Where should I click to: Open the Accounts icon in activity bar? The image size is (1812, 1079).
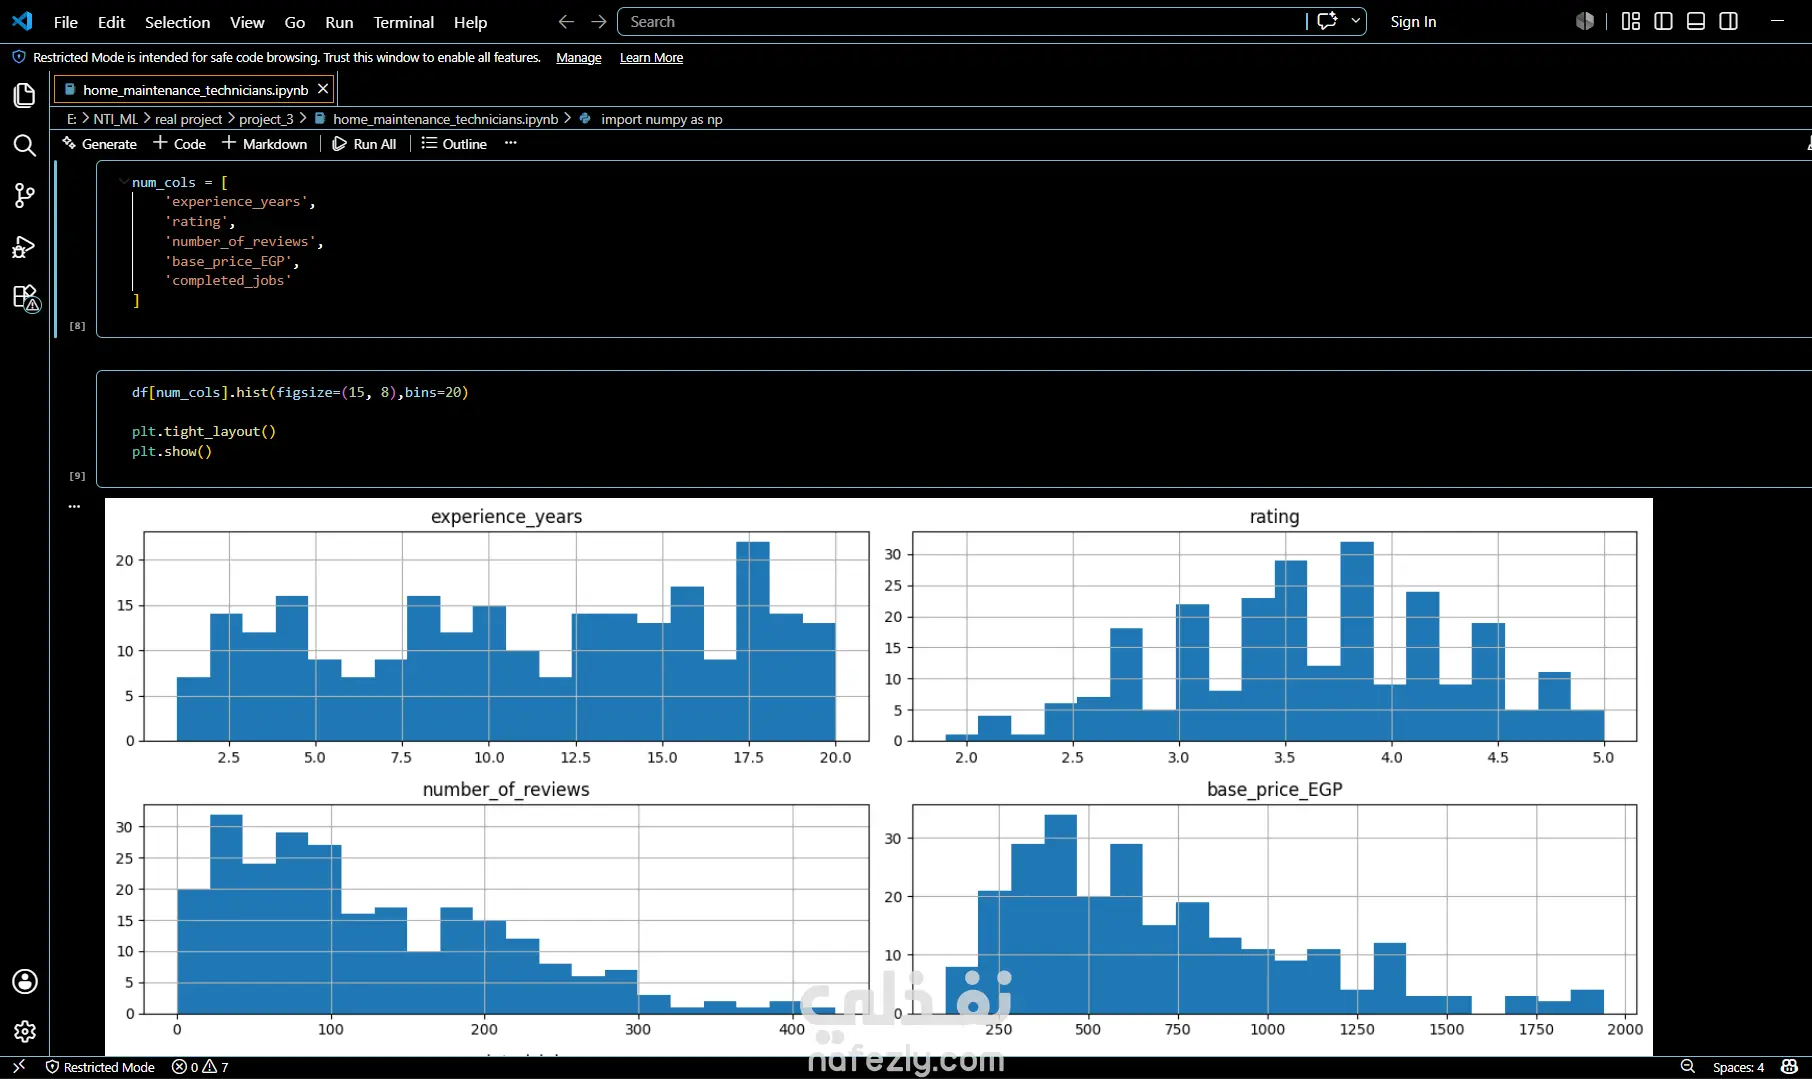[x=24, y=982]
